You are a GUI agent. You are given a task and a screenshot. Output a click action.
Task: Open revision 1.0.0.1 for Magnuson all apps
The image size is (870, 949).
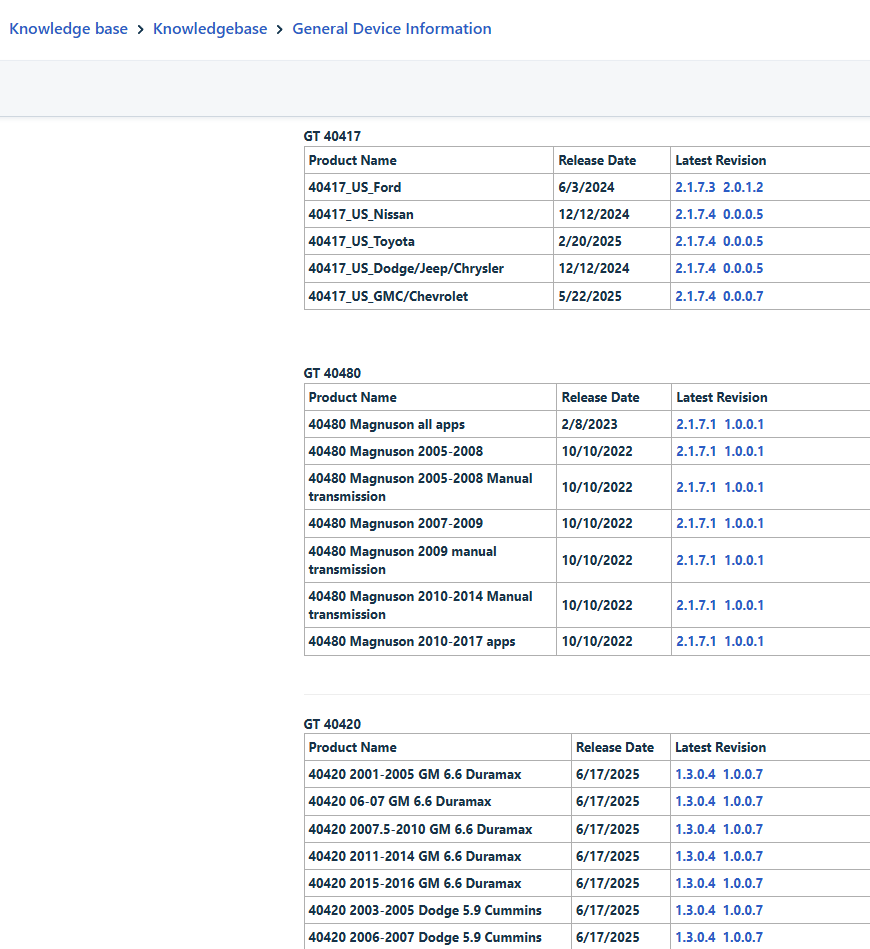(x=744, y=424)
